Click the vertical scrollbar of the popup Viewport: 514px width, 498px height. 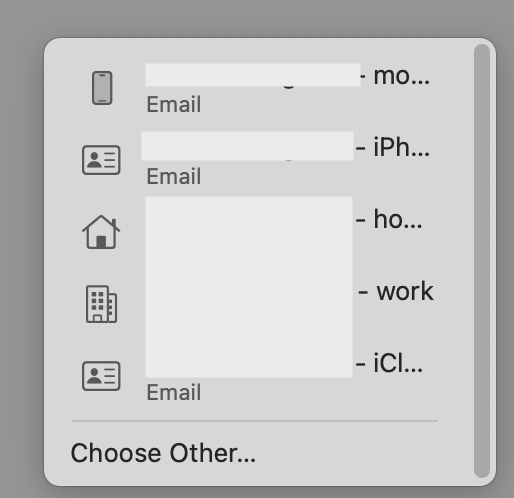click(x=482, y=261)
